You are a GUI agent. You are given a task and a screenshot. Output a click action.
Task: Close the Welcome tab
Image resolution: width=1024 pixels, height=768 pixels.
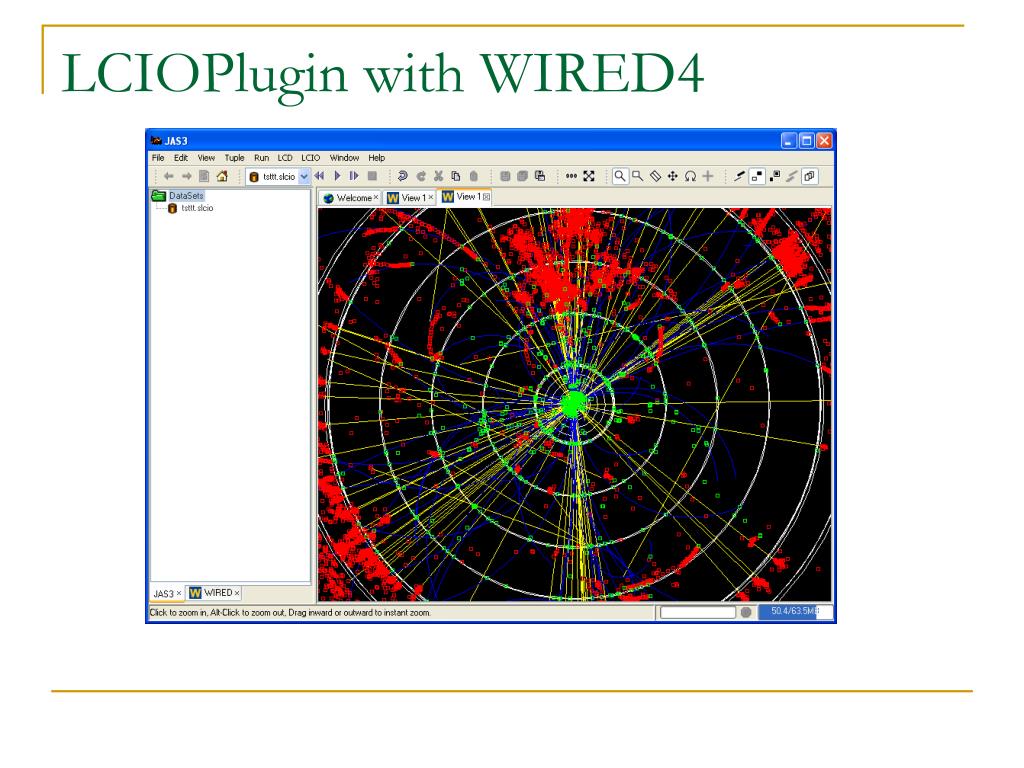click(x=376, y=197)
